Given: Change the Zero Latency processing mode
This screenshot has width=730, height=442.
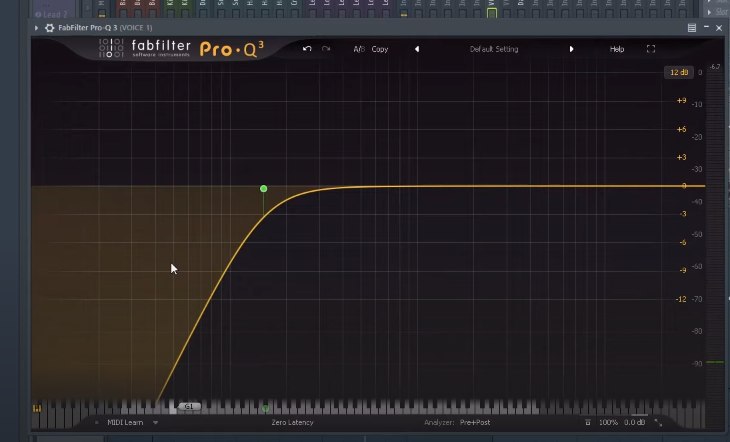Looking at the screenshot, I should tap(292, 422).
